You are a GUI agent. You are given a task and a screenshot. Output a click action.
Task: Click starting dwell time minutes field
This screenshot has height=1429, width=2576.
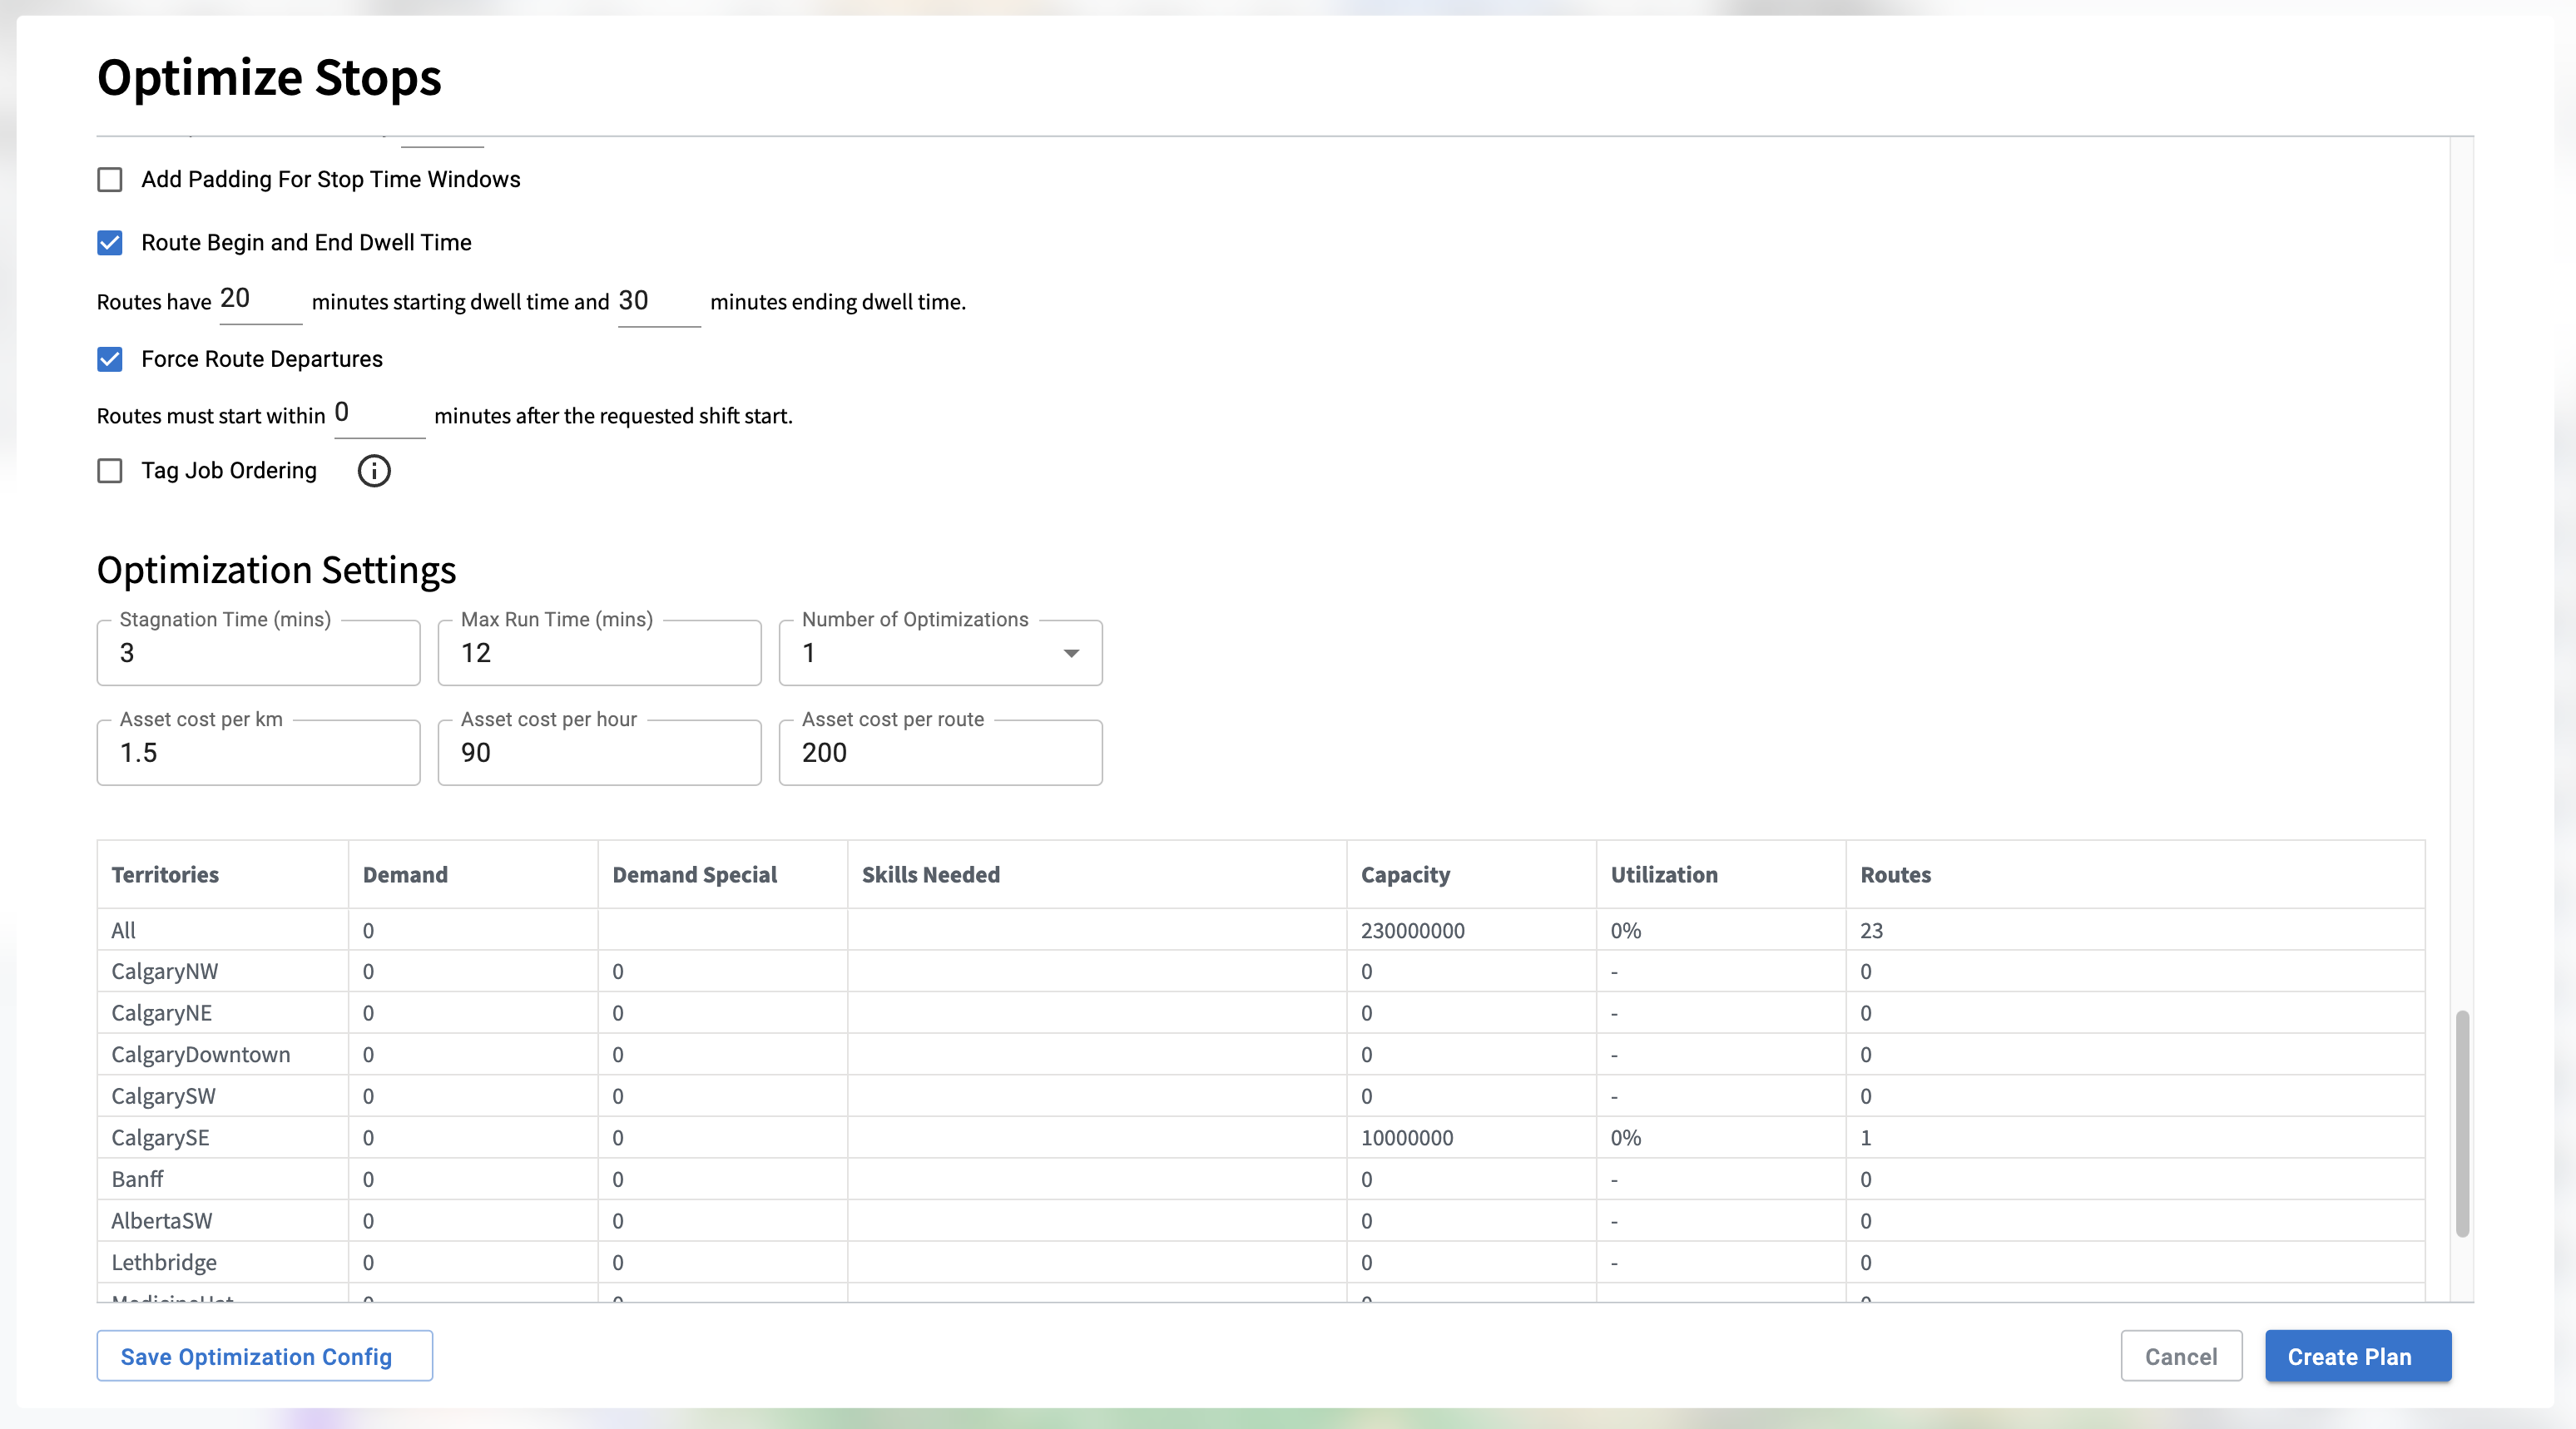click(259, 300)
